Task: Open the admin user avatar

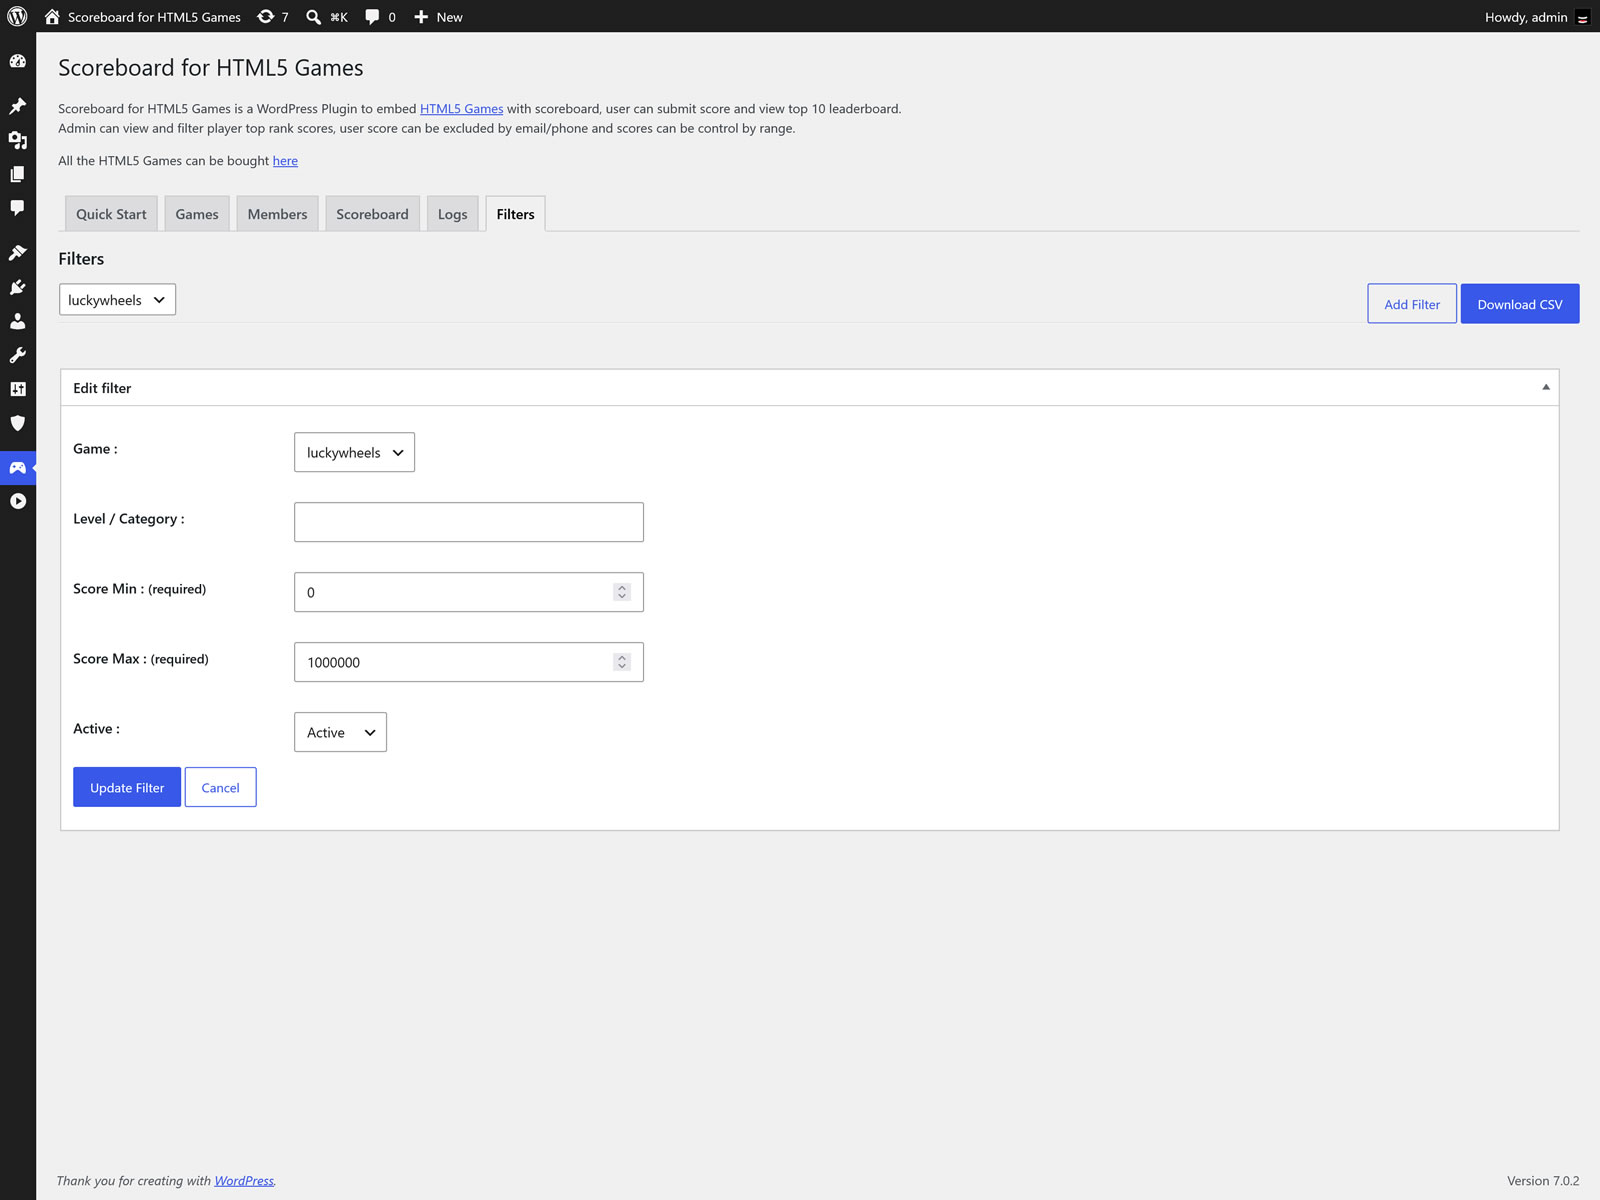Action: (1582, 17)
